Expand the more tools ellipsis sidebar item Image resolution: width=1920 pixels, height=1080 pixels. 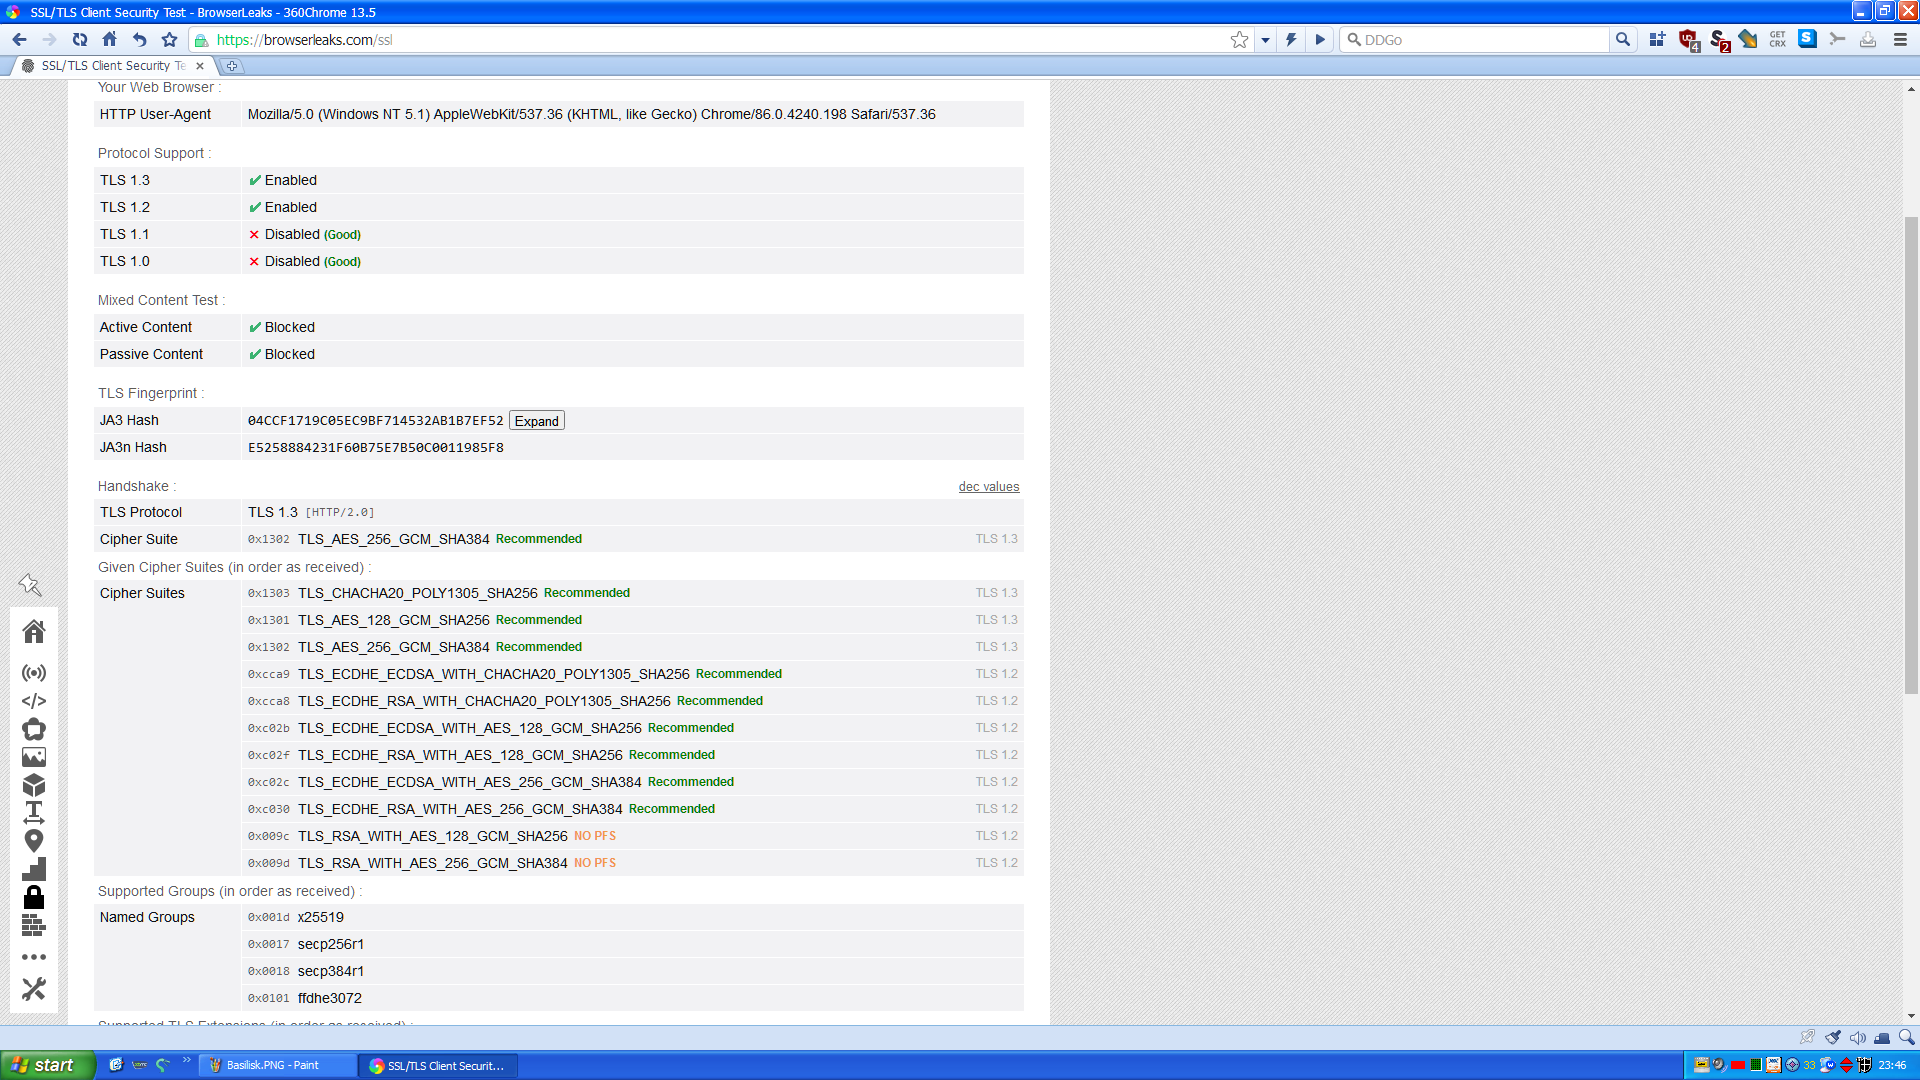tap(34, 956)
